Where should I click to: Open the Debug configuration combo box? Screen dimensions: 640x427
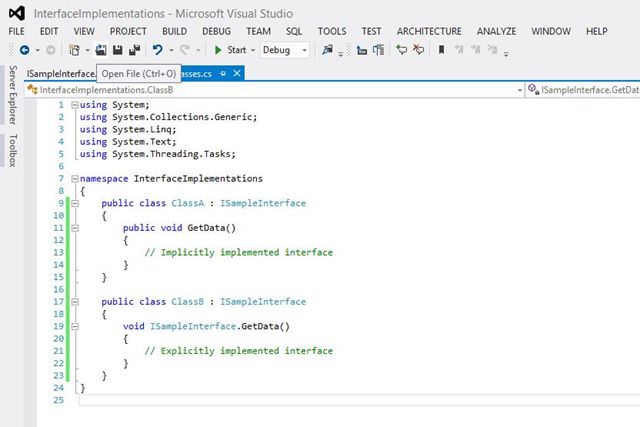point(285,50)
